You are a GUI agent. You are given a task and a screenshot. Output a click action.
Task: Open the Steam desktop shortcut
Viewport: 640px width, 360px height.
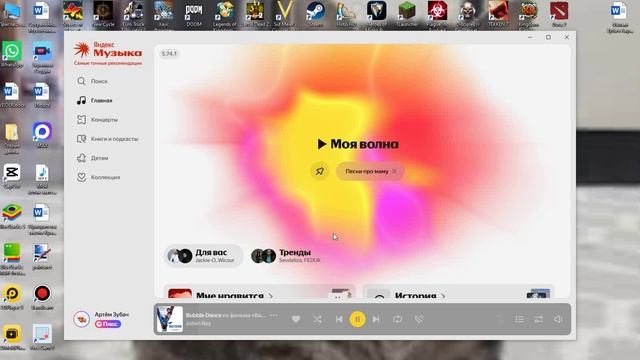(315, 14)
